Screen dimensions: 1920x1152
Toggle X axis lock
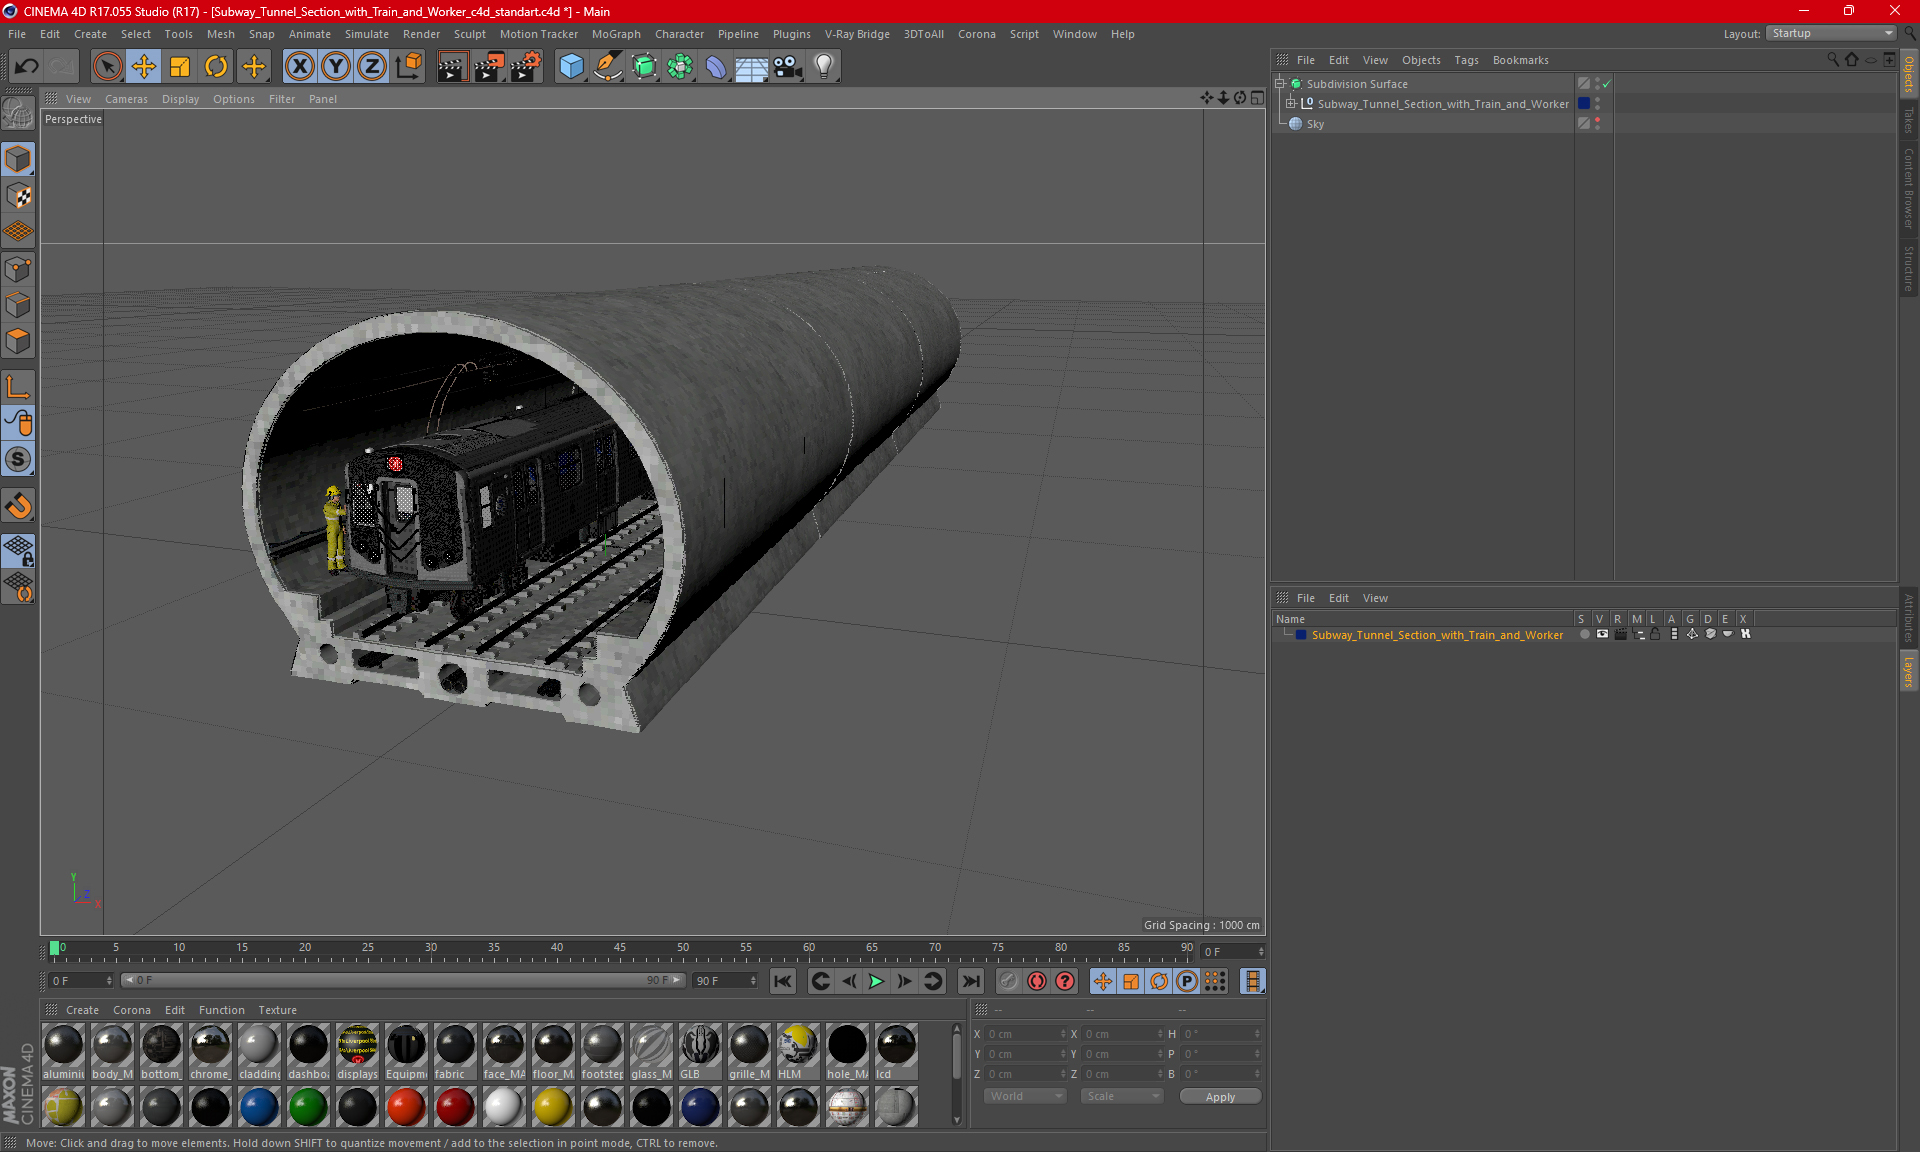299,67
